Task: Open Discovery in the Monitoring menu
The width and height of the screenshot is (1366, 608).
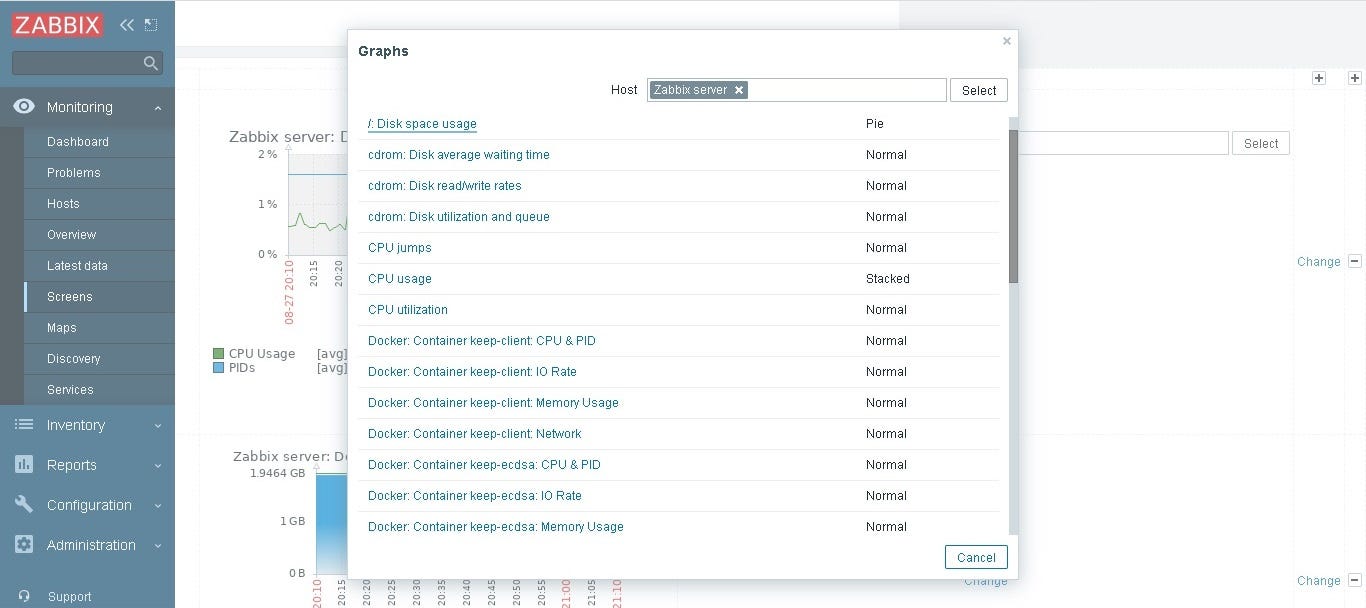Action: tap(74, 359)
